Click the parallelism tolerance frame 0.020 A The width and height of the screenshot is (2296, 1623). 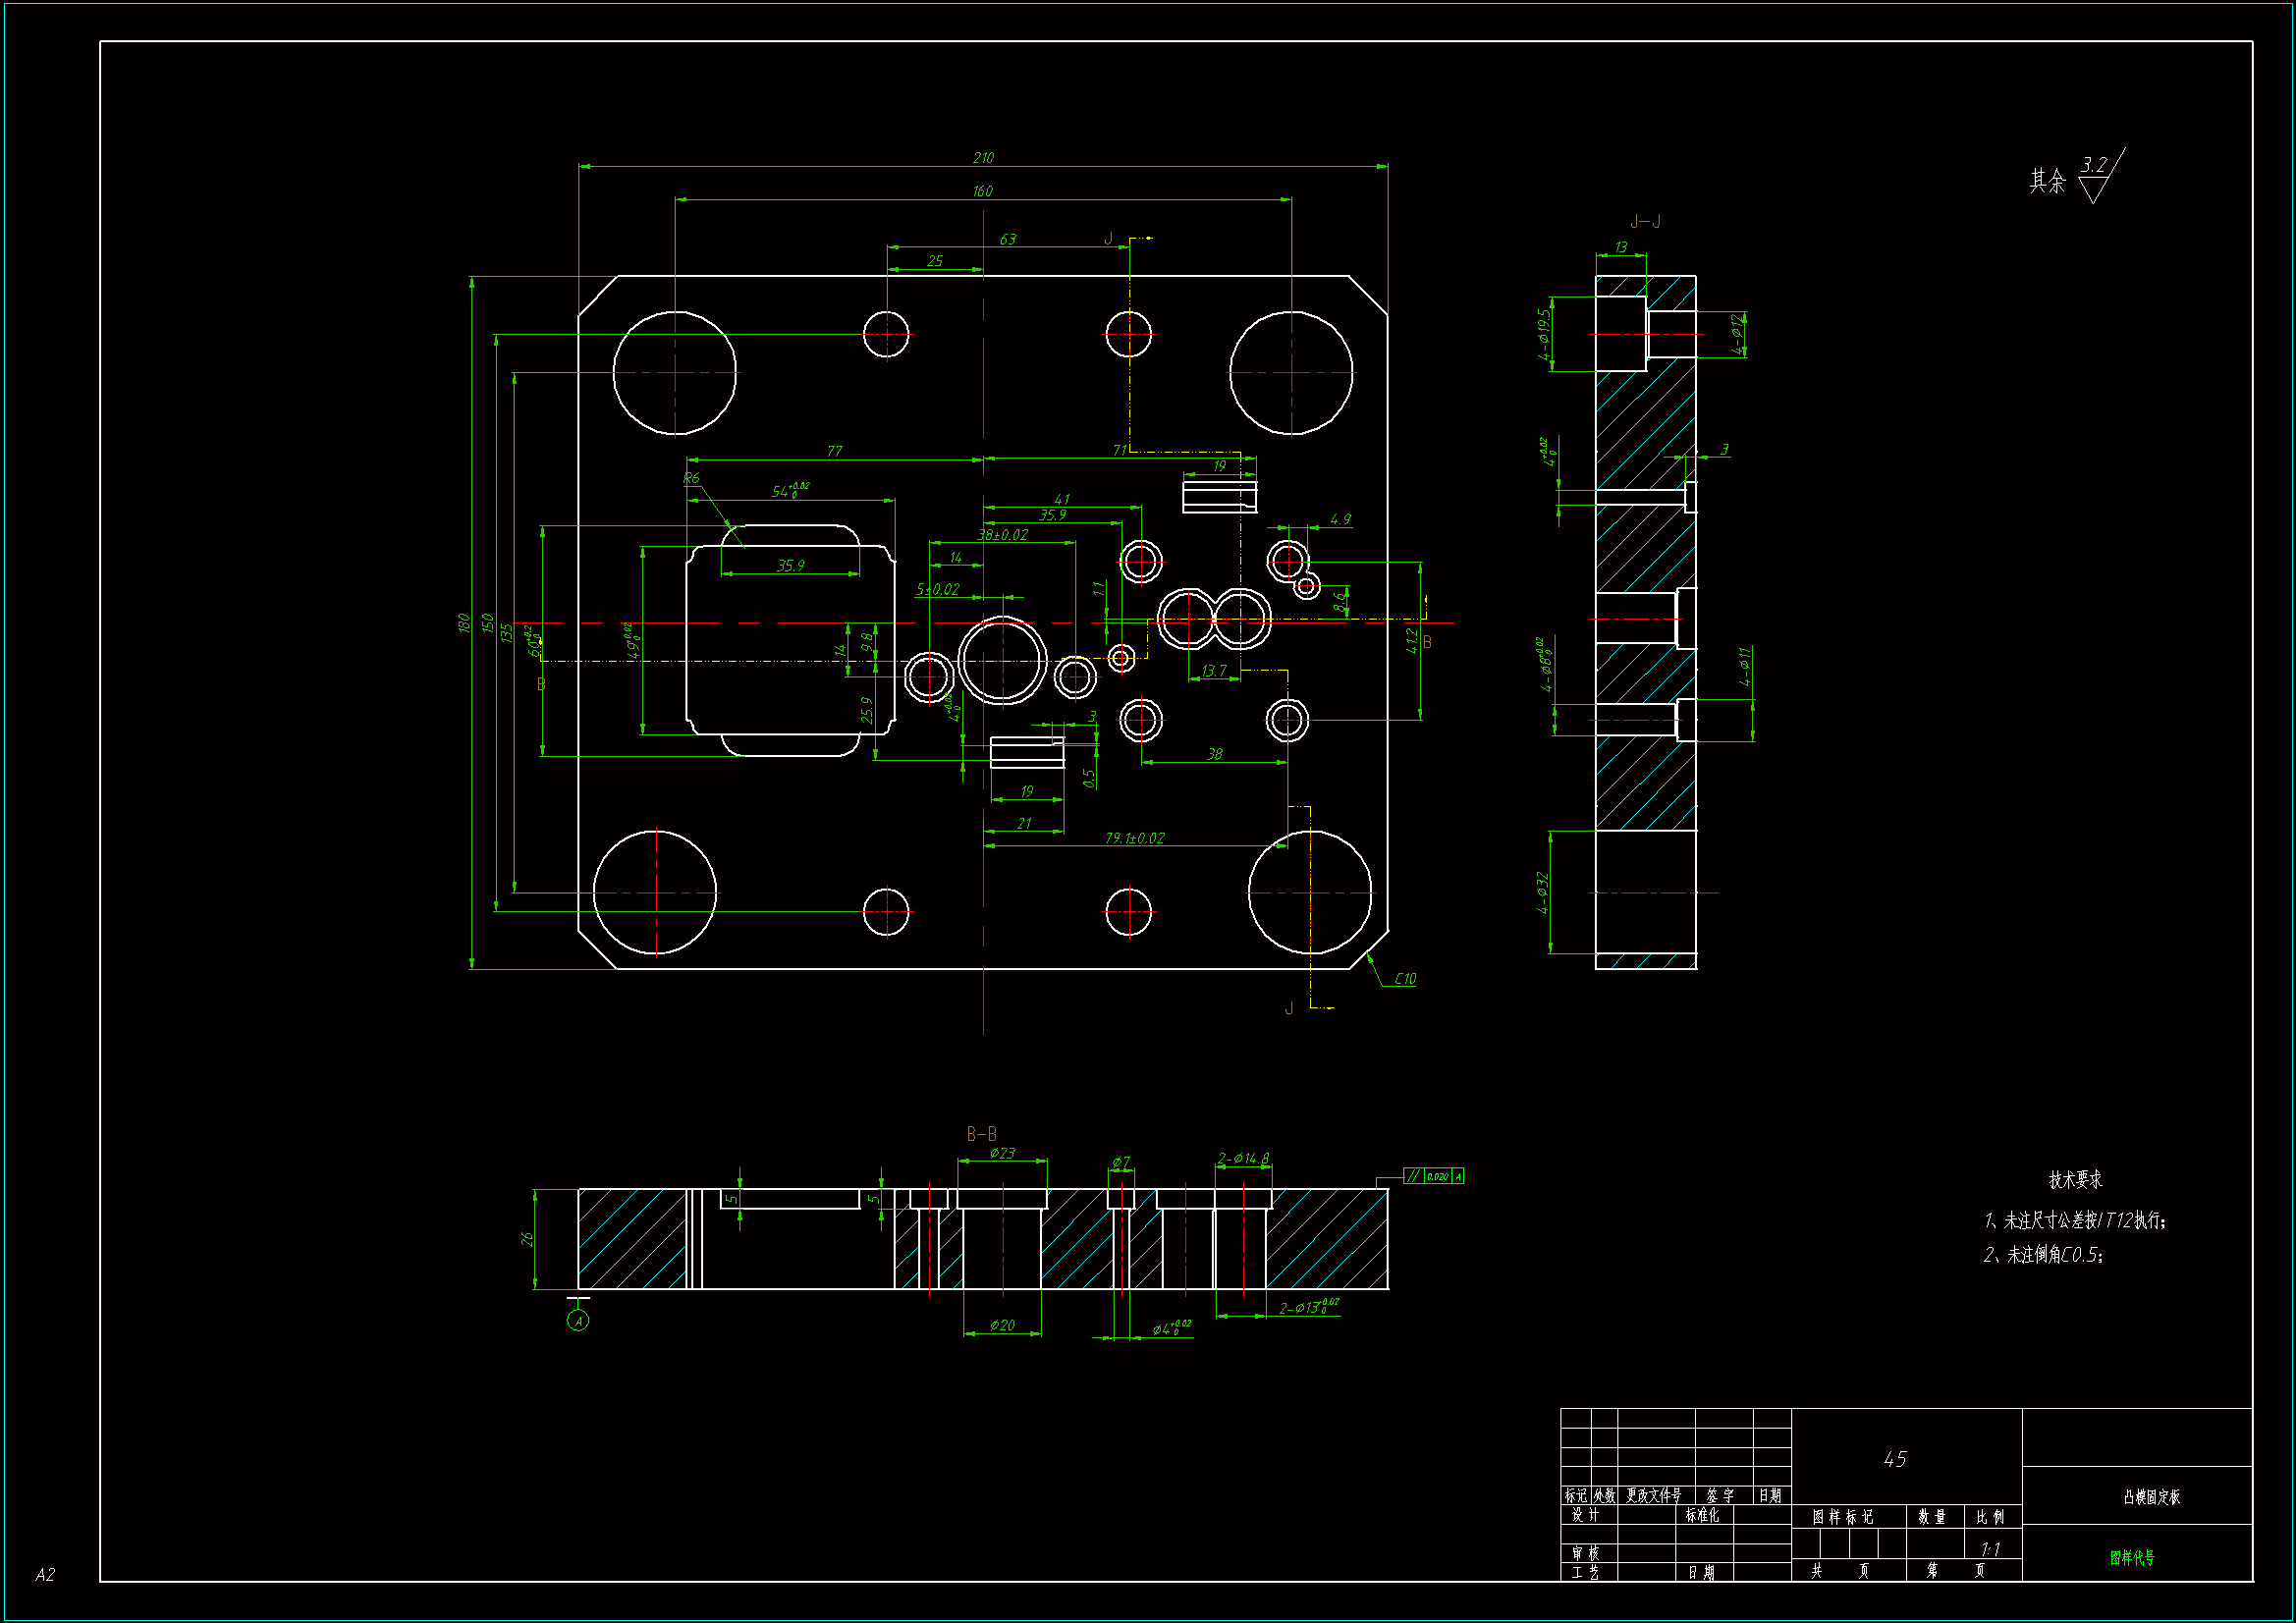(1433, 1176)
